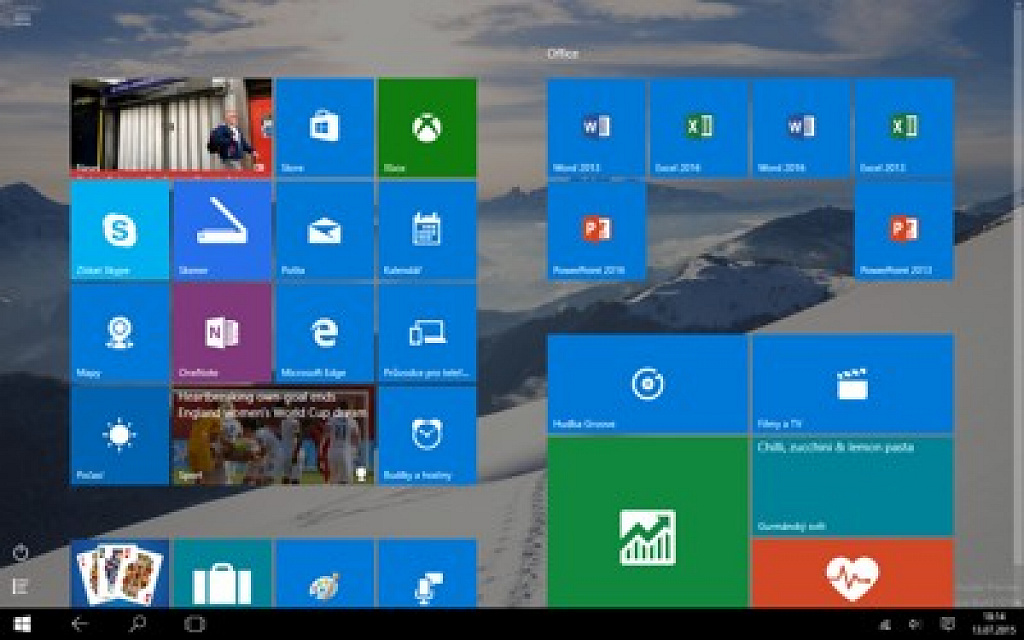
Task: Open the taskbar search magnifier
Action: click(137, 624)
